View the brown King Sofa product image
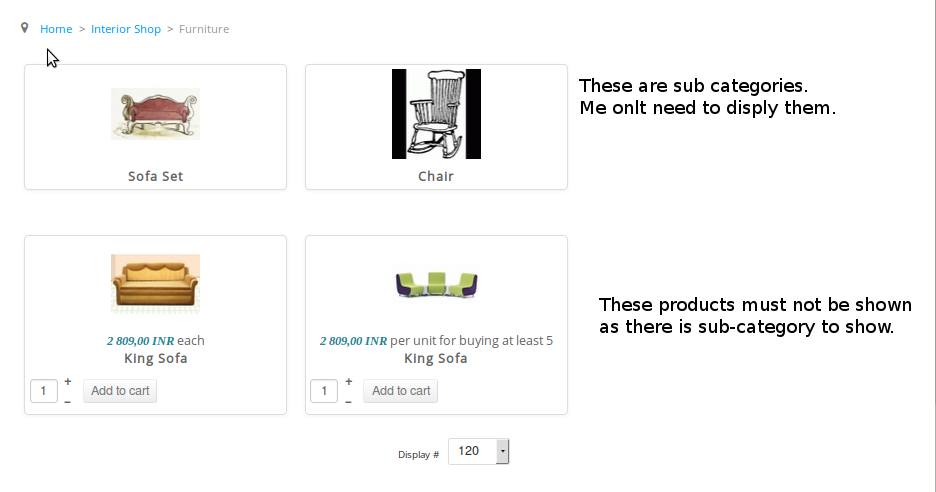Viewport: 936px width, 492px height. click(x=155, y=283)
